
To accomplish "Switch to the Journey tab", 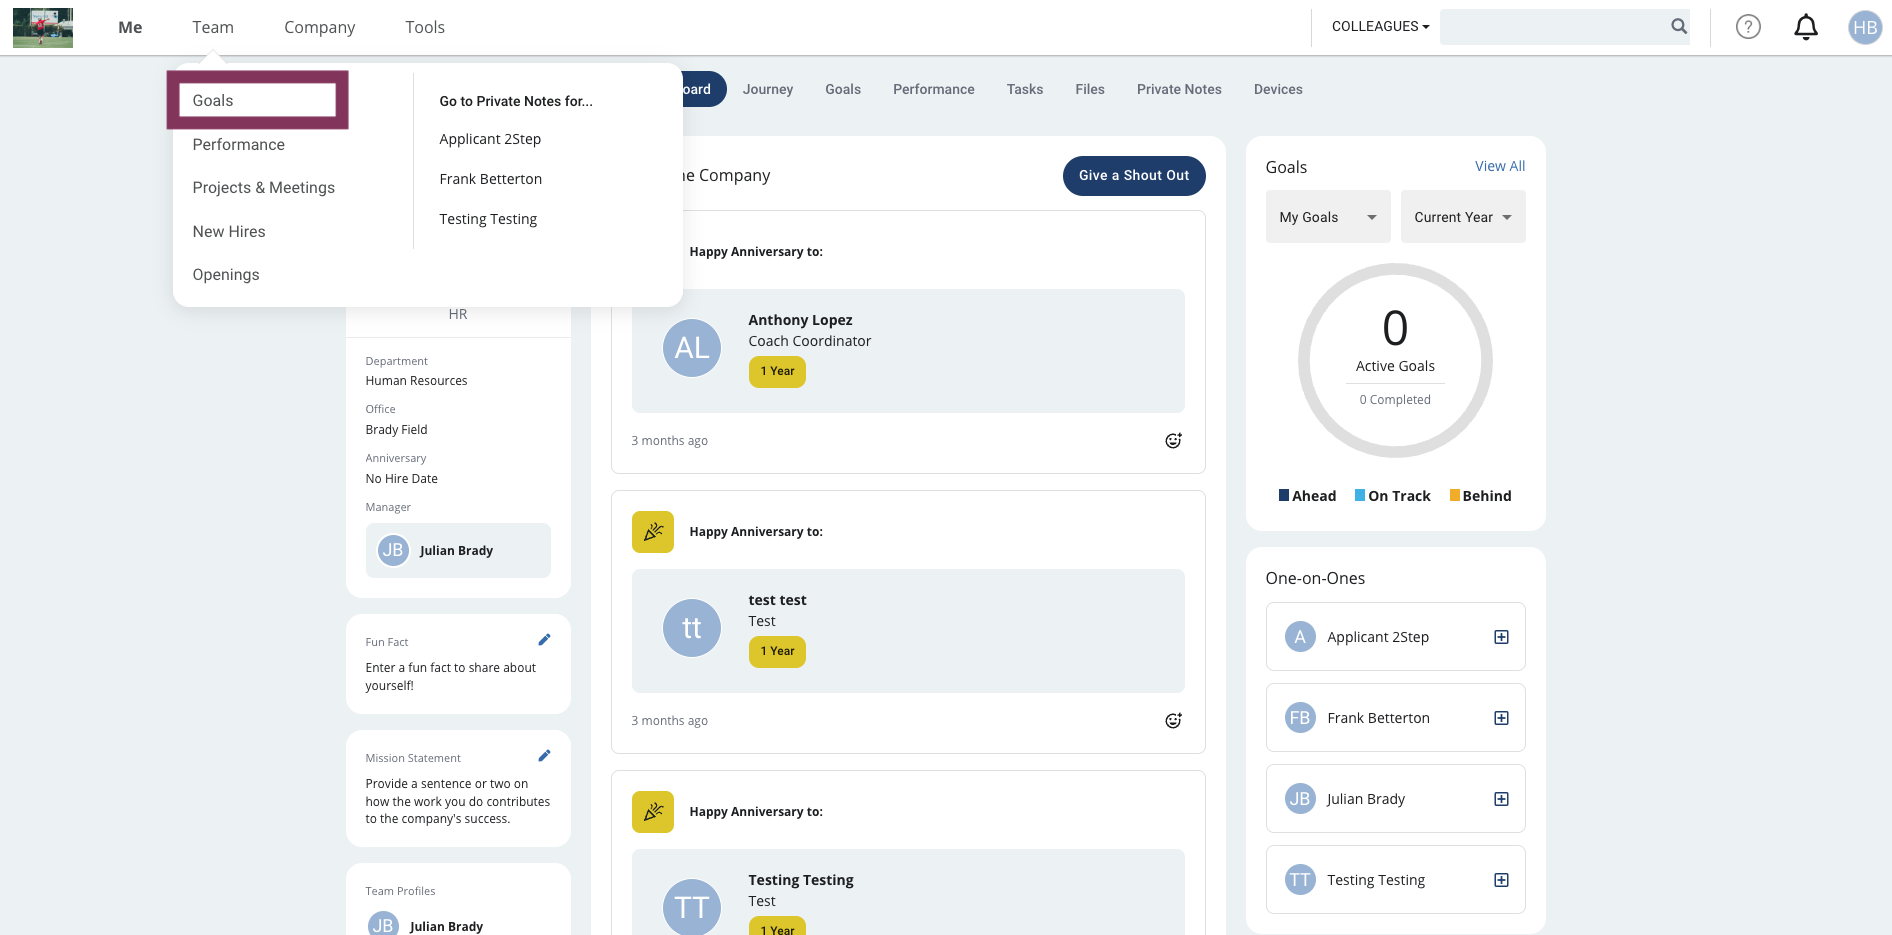I will 768,89.
